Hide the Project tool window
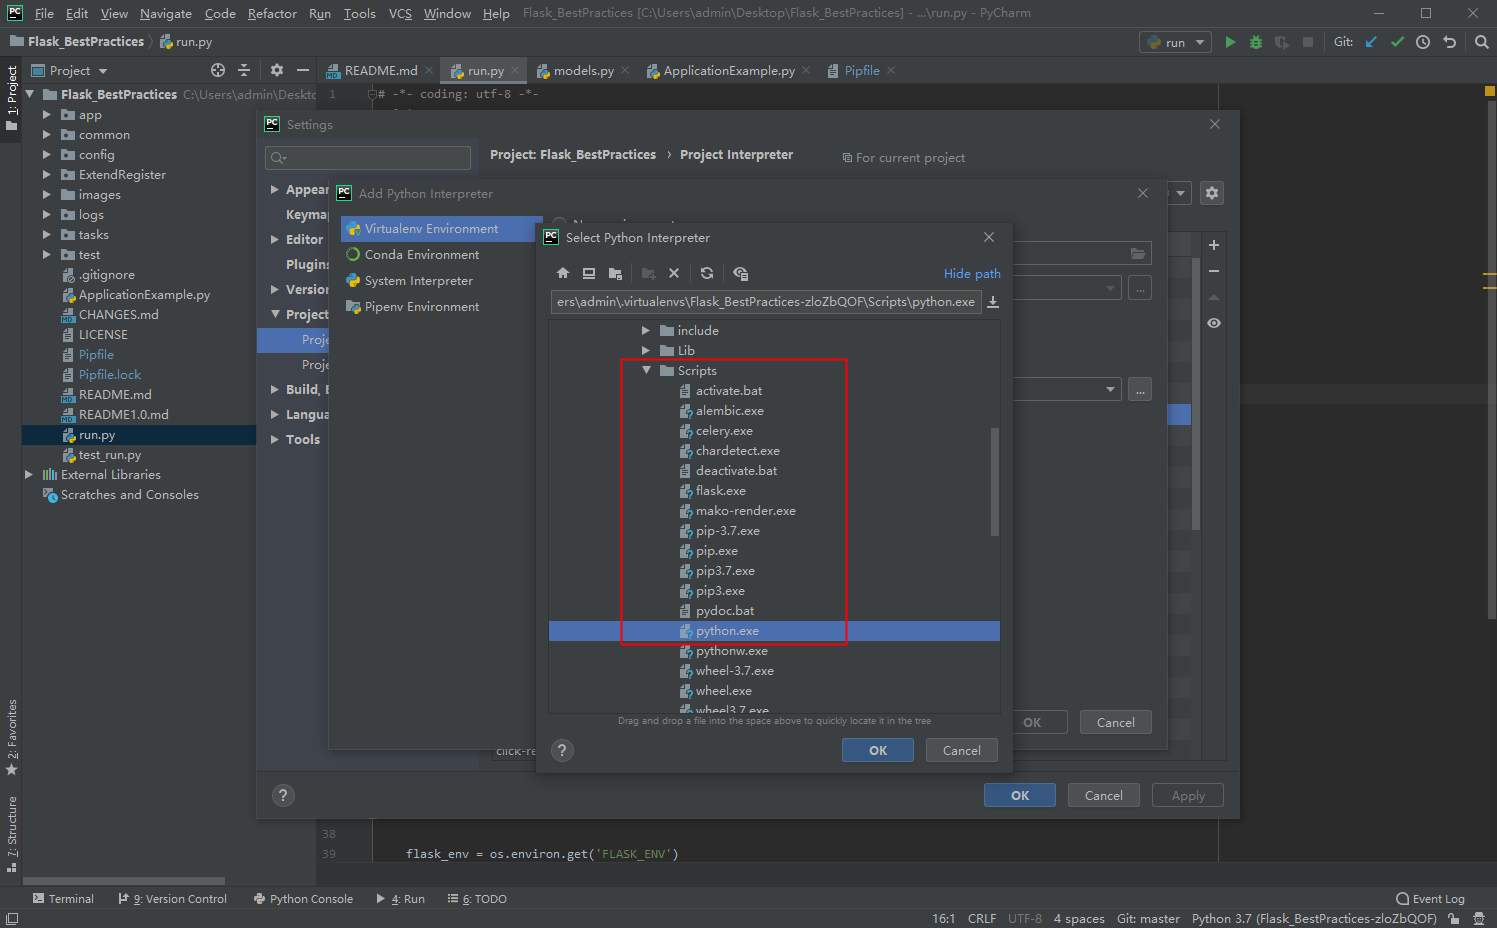Image resolution: width=1497 pixels, height=928 pixels. (x=303, y=70)
